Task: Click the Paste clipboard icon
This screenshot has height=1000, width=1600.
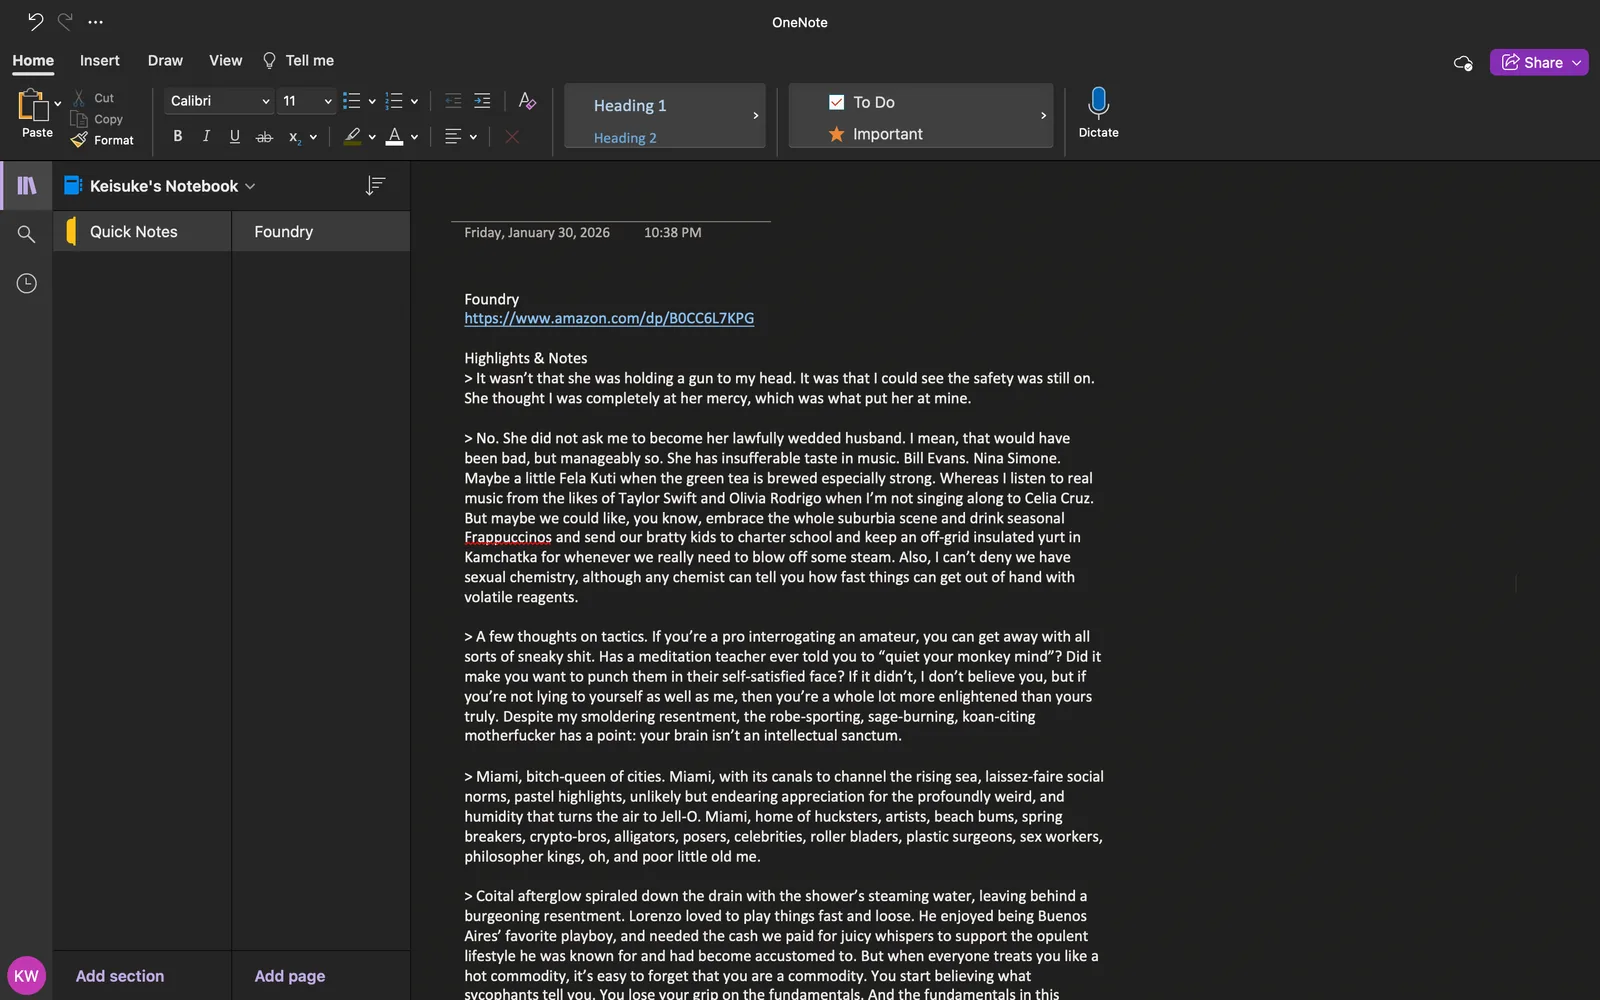Action: [x=32, y=104]
